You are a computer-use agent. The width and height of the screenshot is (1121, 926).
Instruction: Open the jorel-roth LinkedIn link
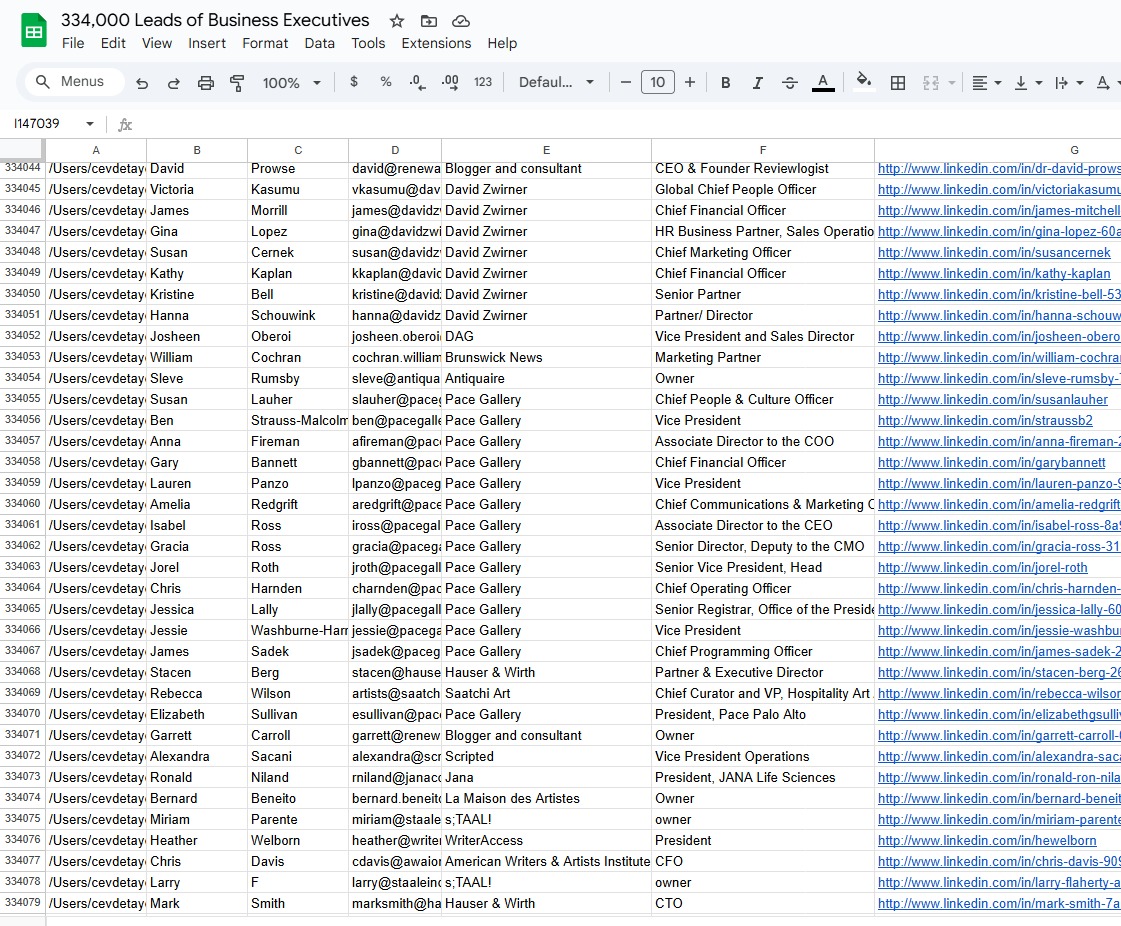(982, 568)
